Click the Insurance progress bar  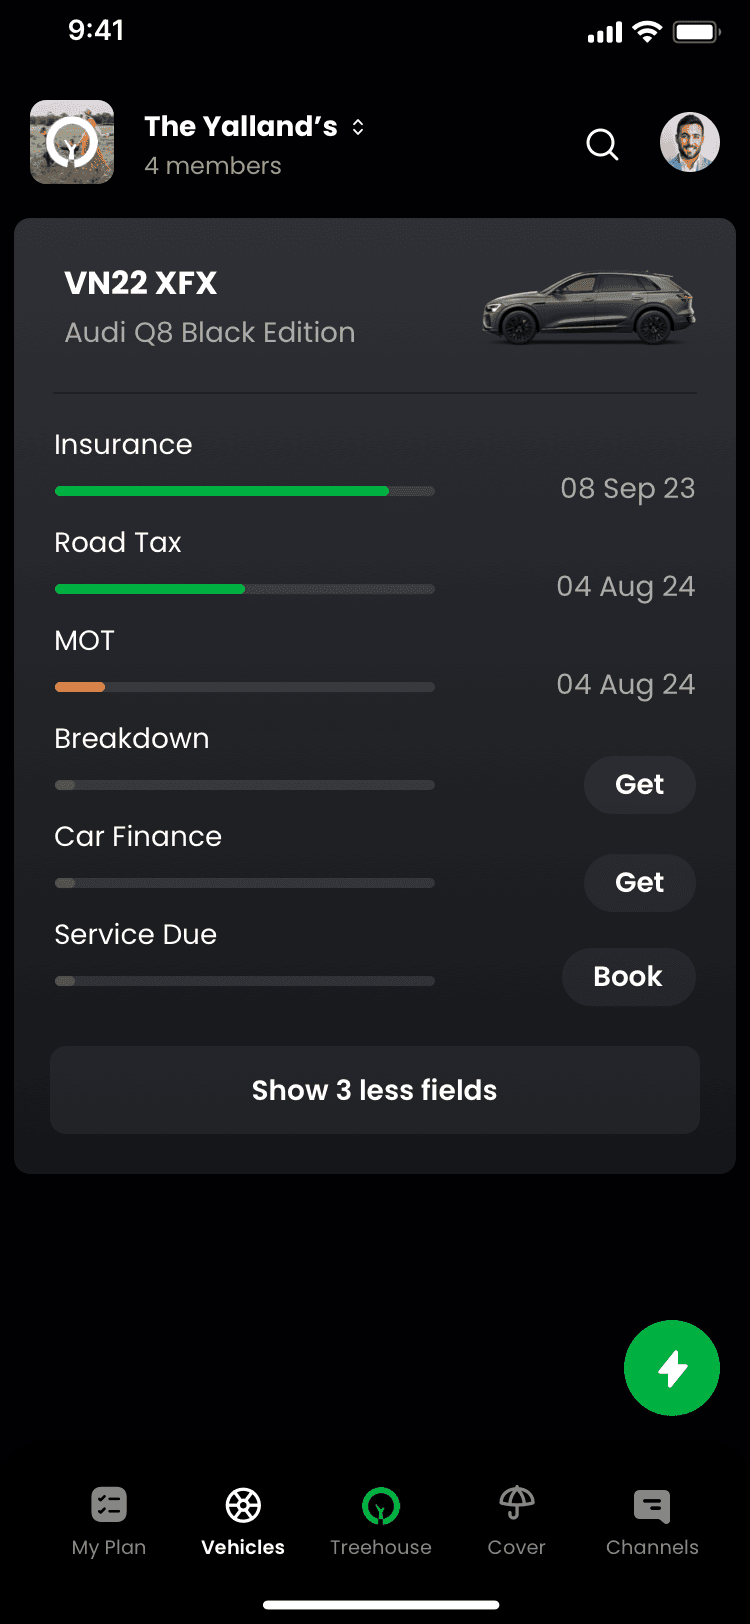pyautogui.click(x=245, y=491)
